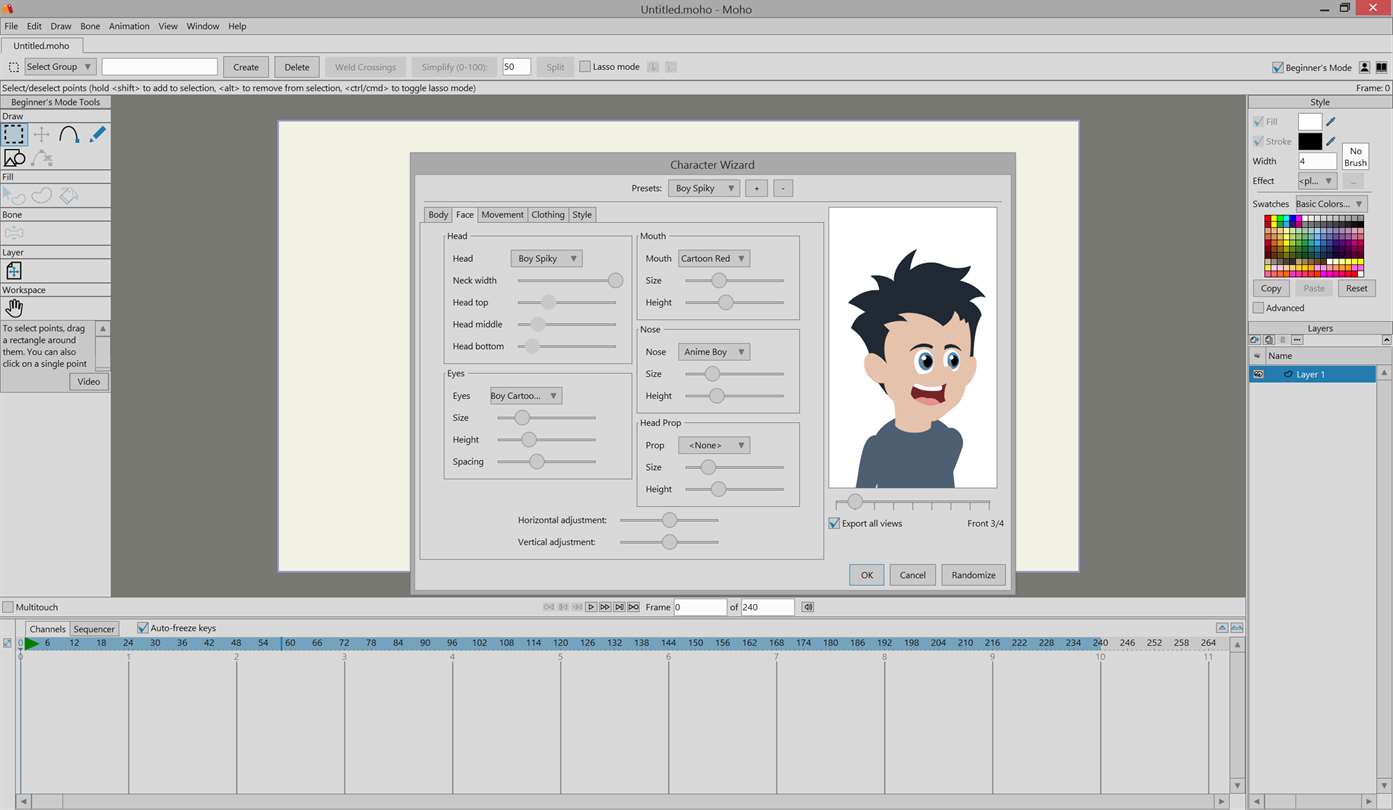Pick the Freehand pencil tool
The image size is (1393, 810).
97,135
